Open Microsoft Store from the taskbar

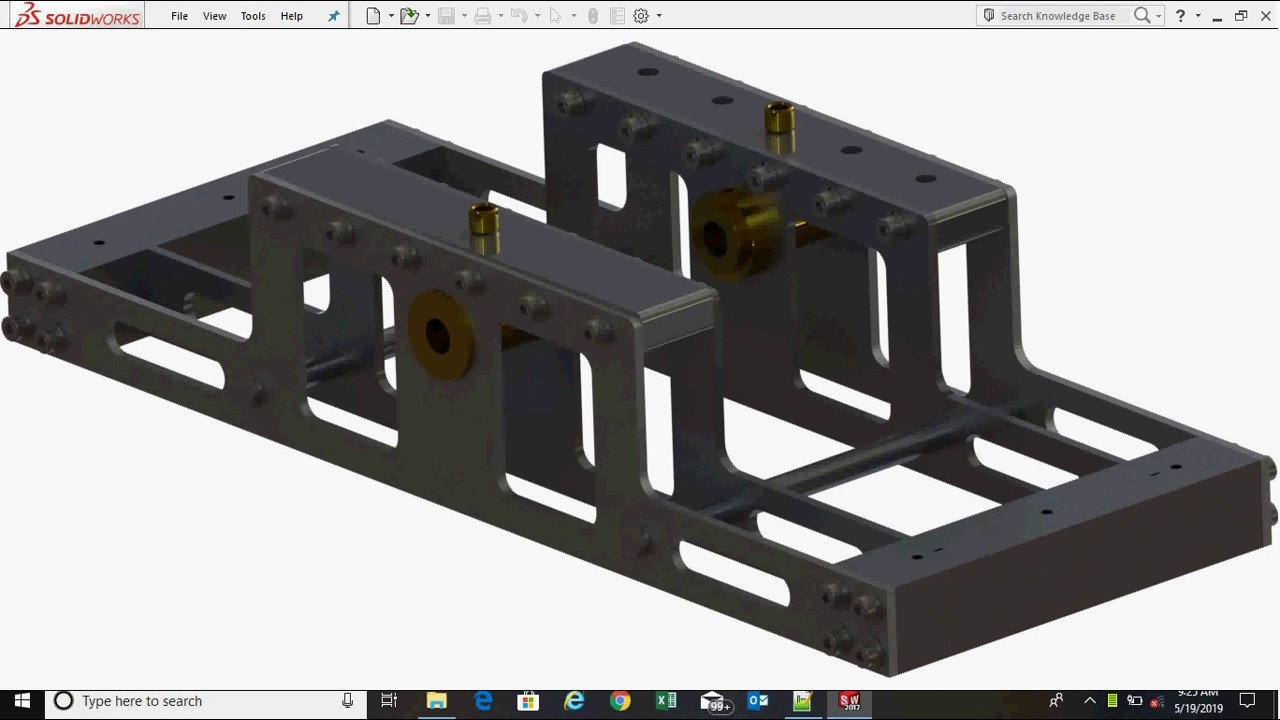click(x=528, y=701)
